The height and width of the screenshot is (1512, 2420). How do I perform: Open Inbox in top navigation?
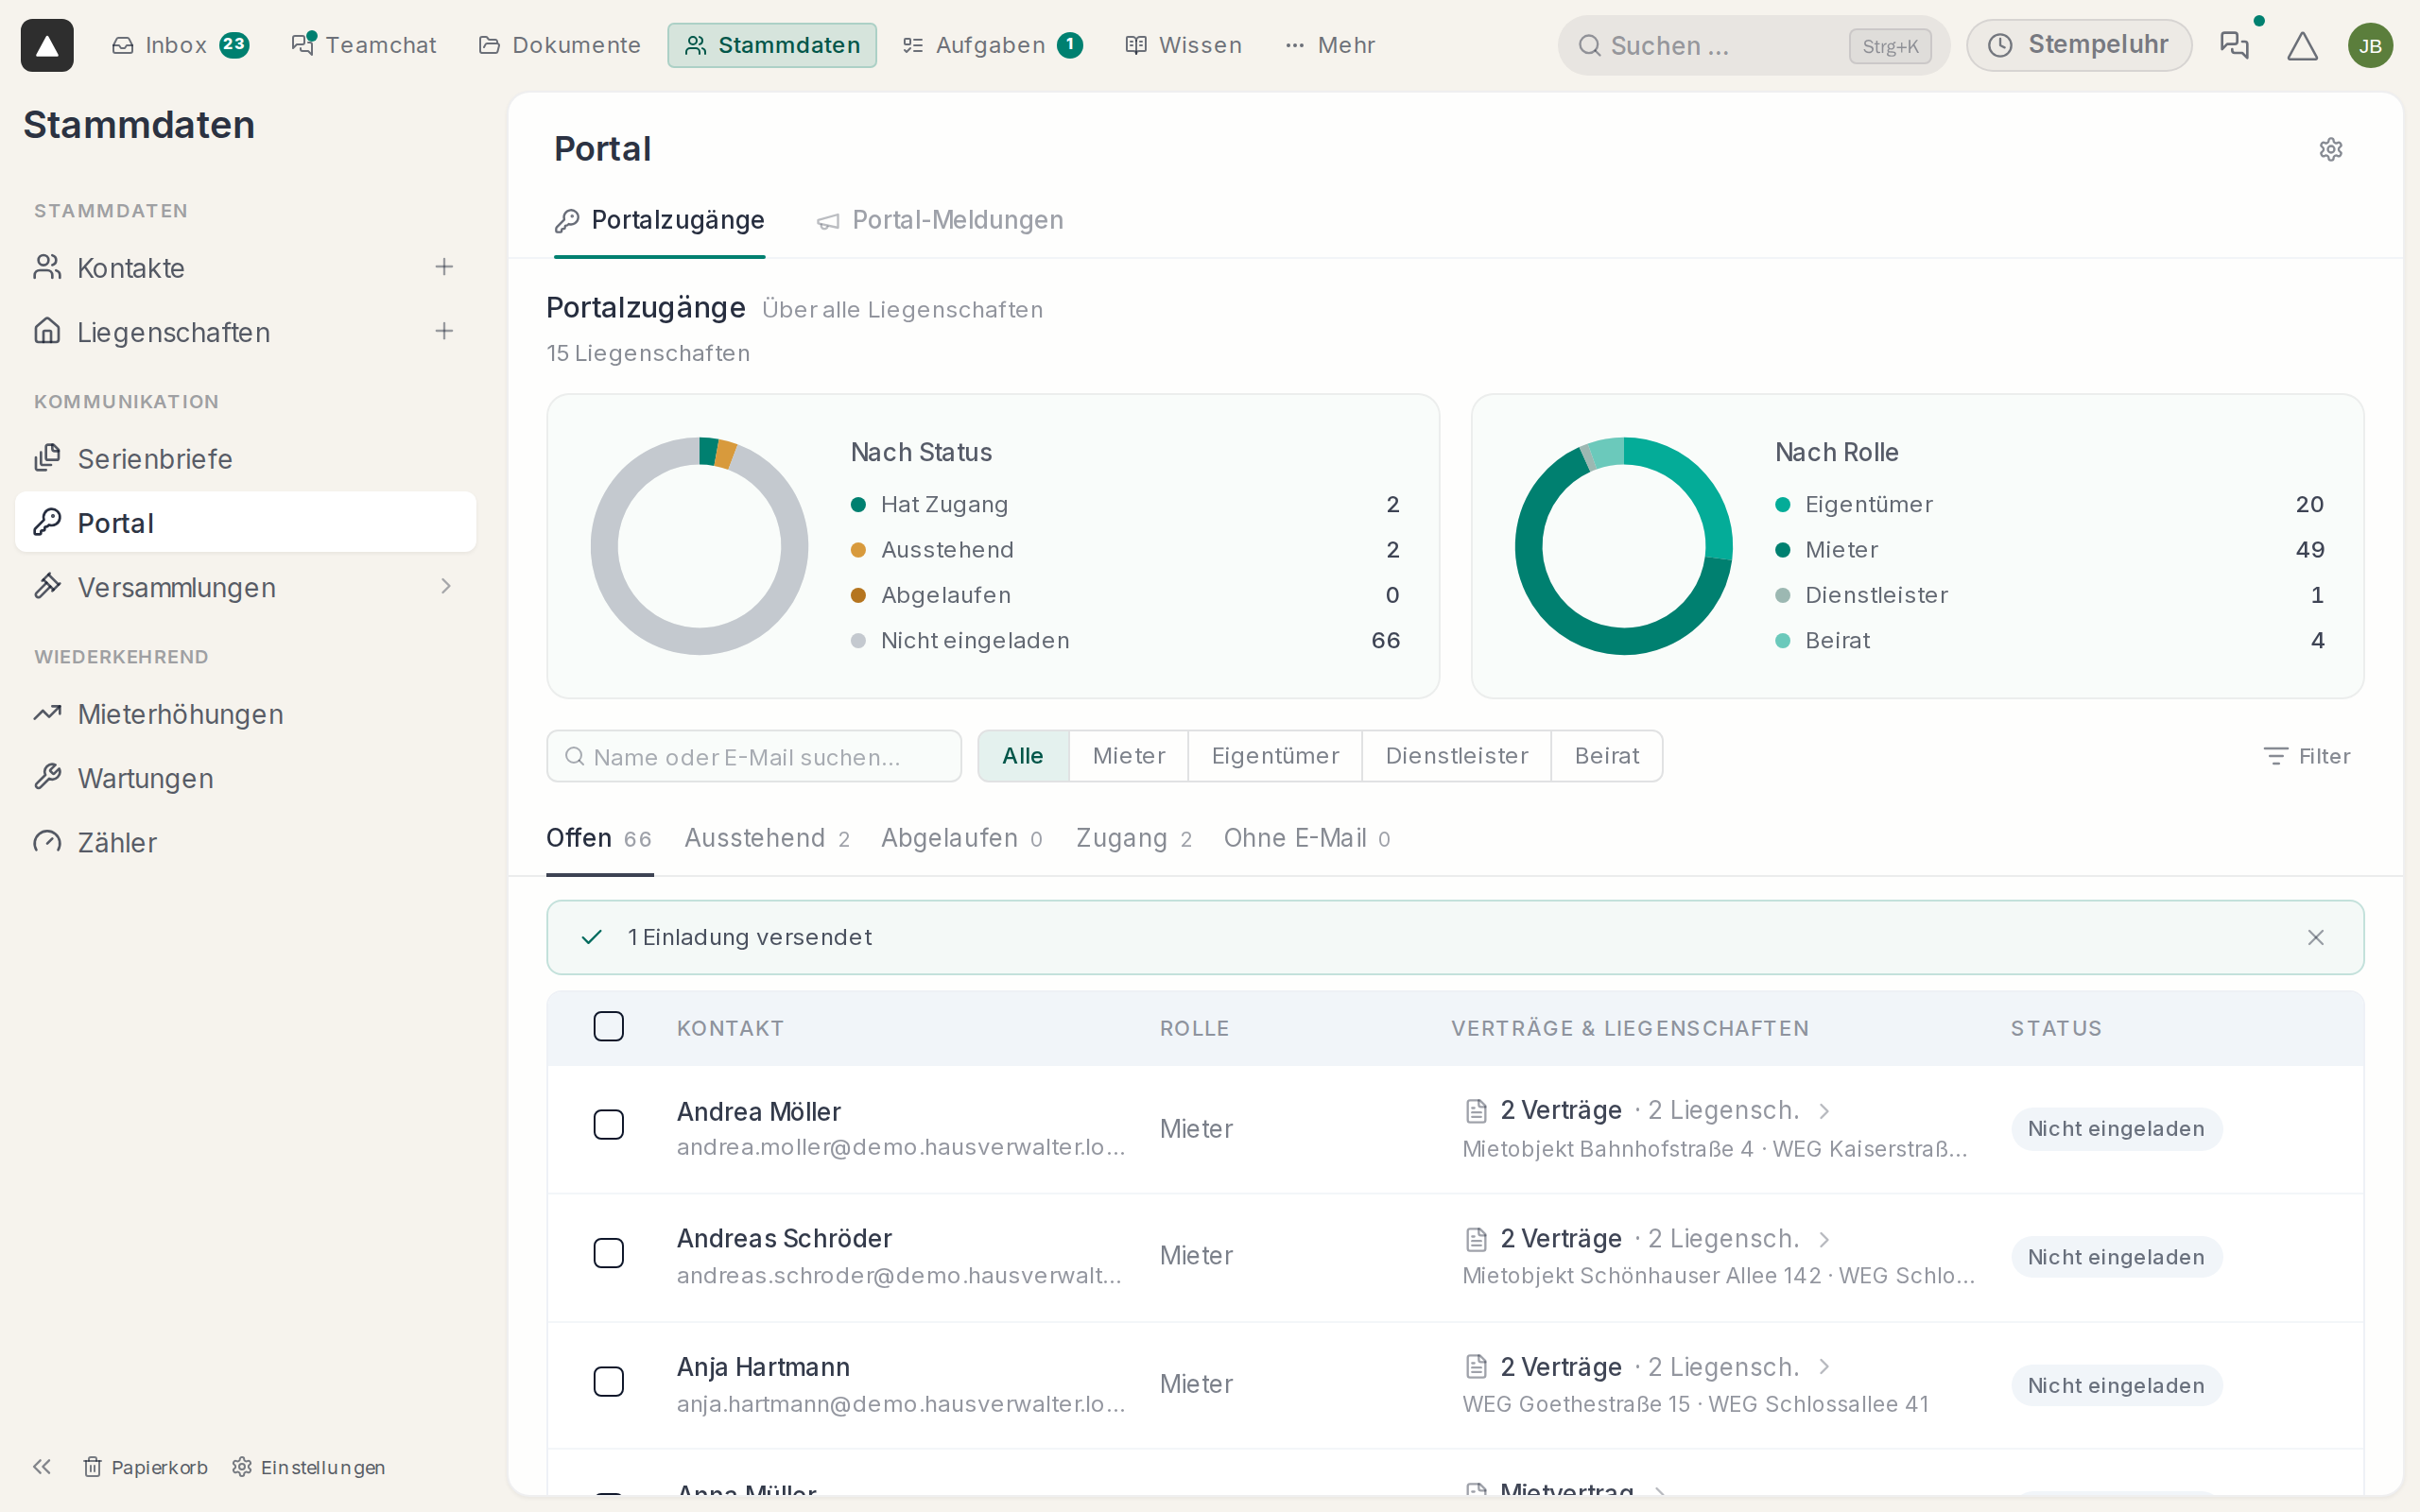pyautogui.click(x=180, y=45)
